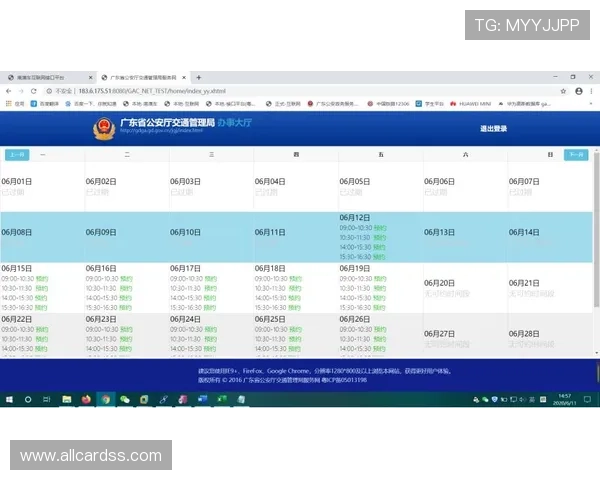Open the 广东公安政务服务 bookmark
Image resolution: width=600 pixels, height=480 pixels.
[x=333, y=104]
